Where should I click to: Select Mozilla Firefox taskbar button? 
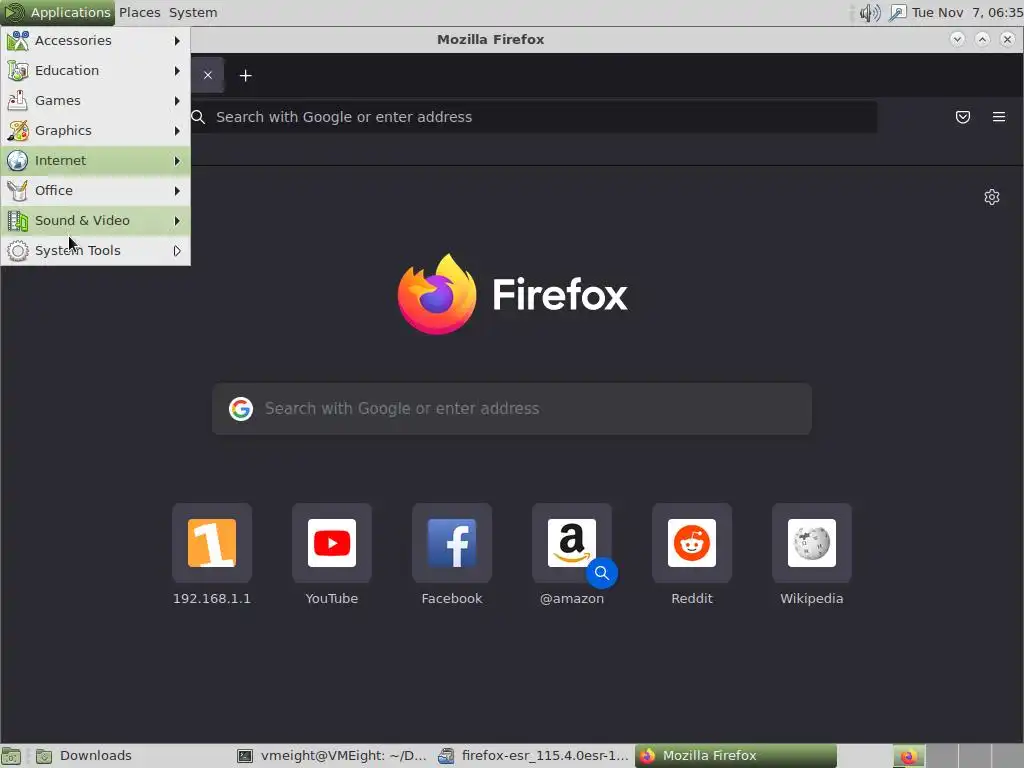point(735,756)
